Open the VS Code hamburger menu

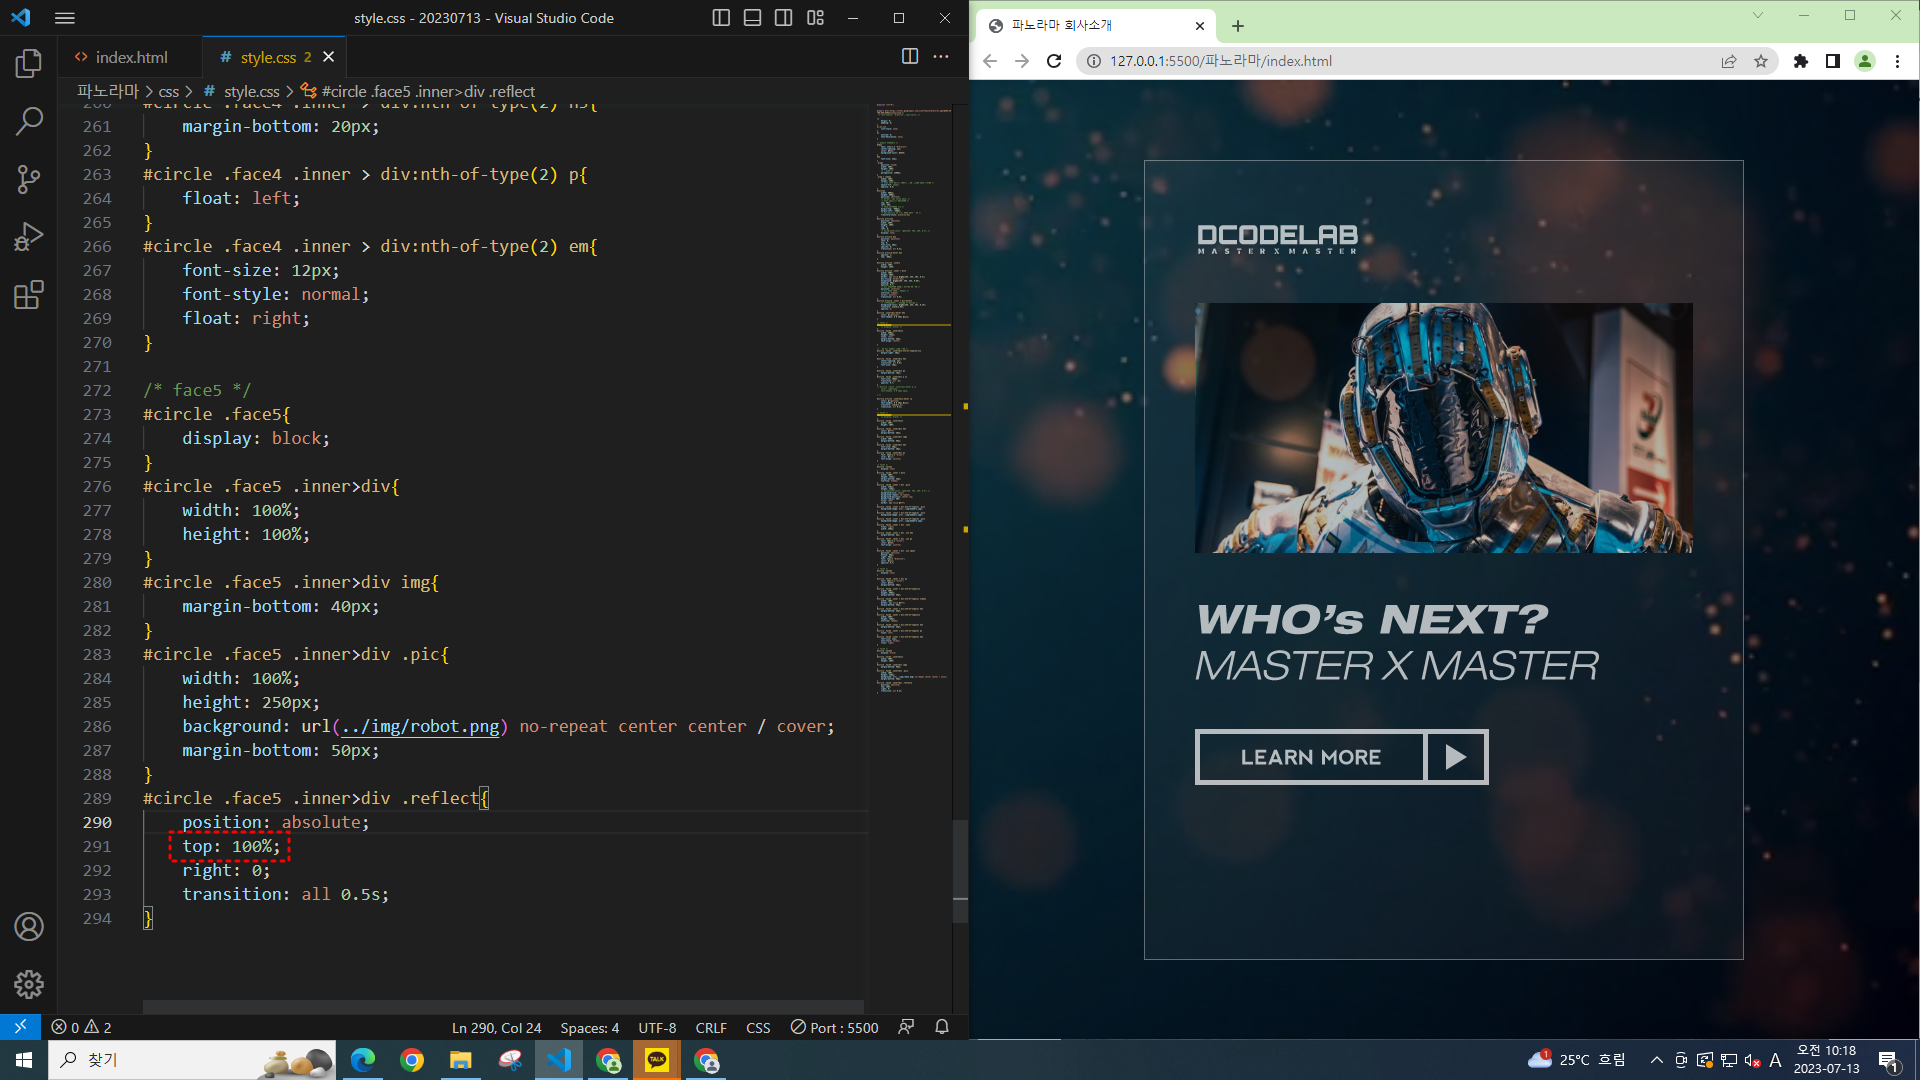tap(65, 18)
